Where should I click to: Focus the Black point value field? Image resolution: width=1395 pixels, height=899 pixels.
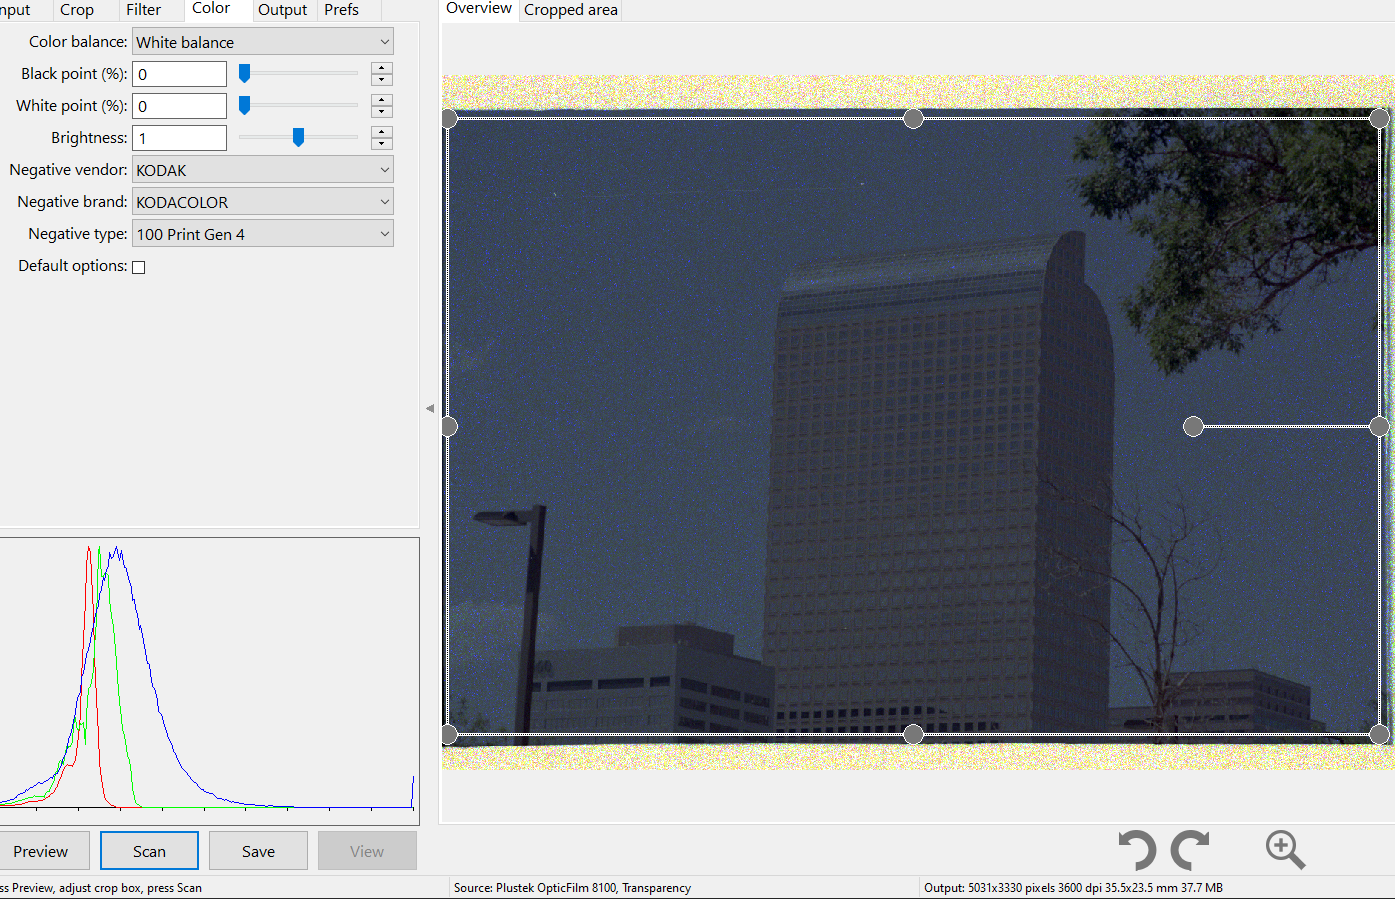click(x=180, y=74)
